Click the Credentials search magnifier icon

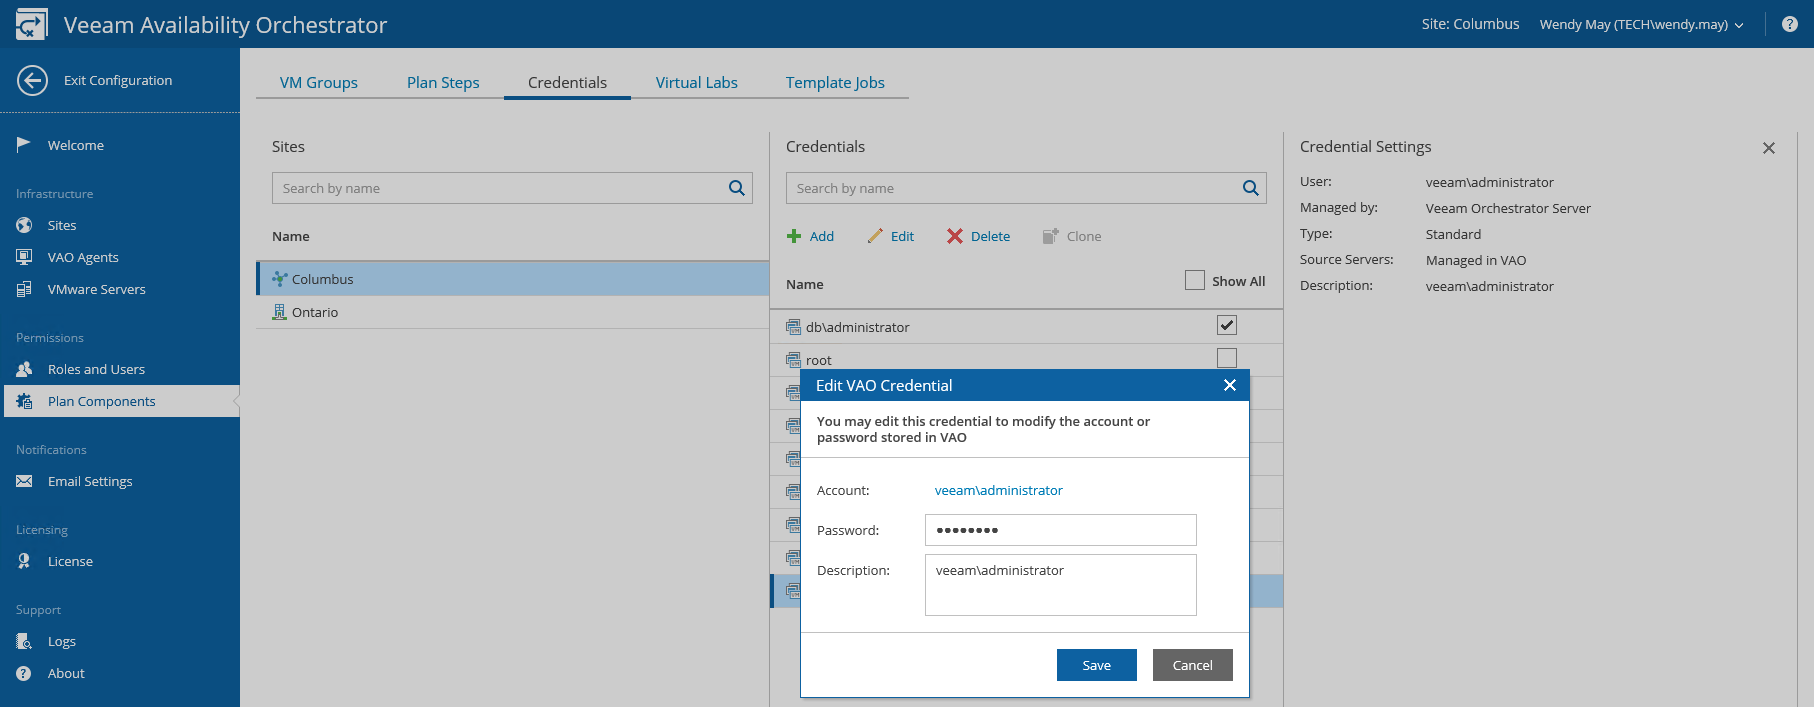pyautogui.click(x=1250, y=188)
